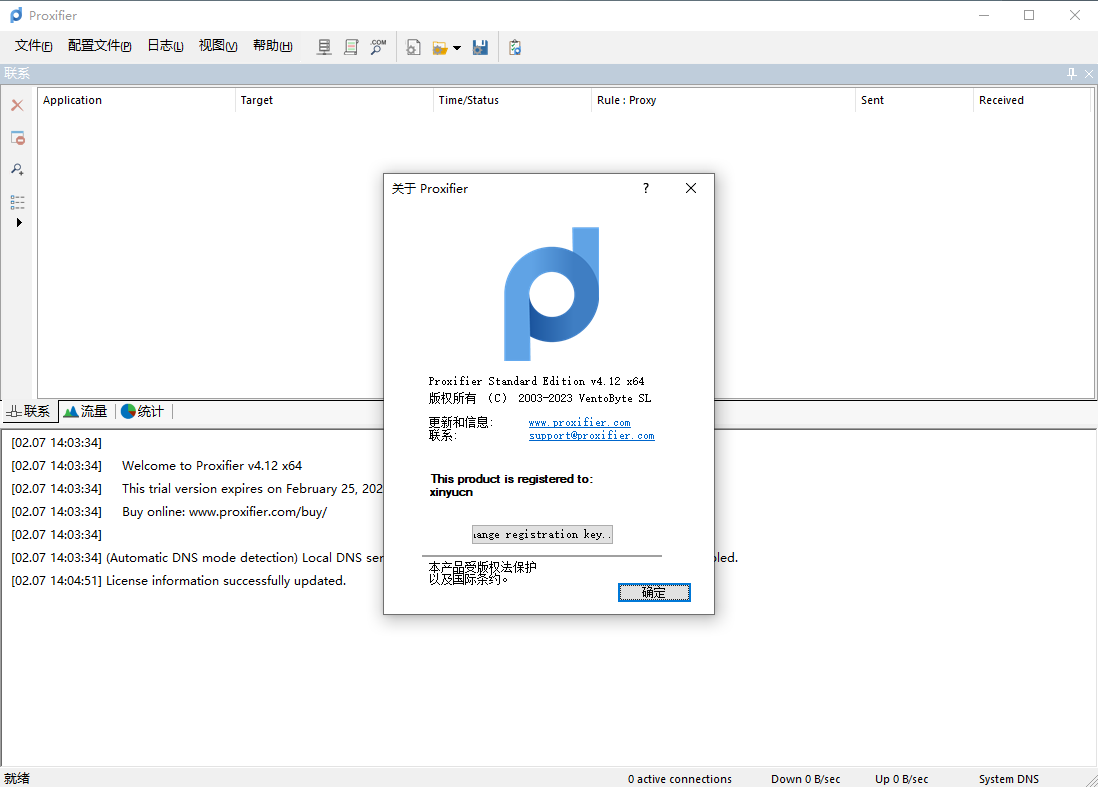
Task: Click the list view sidebar icon
Action: pyautogui.click(x=18, y=202)
